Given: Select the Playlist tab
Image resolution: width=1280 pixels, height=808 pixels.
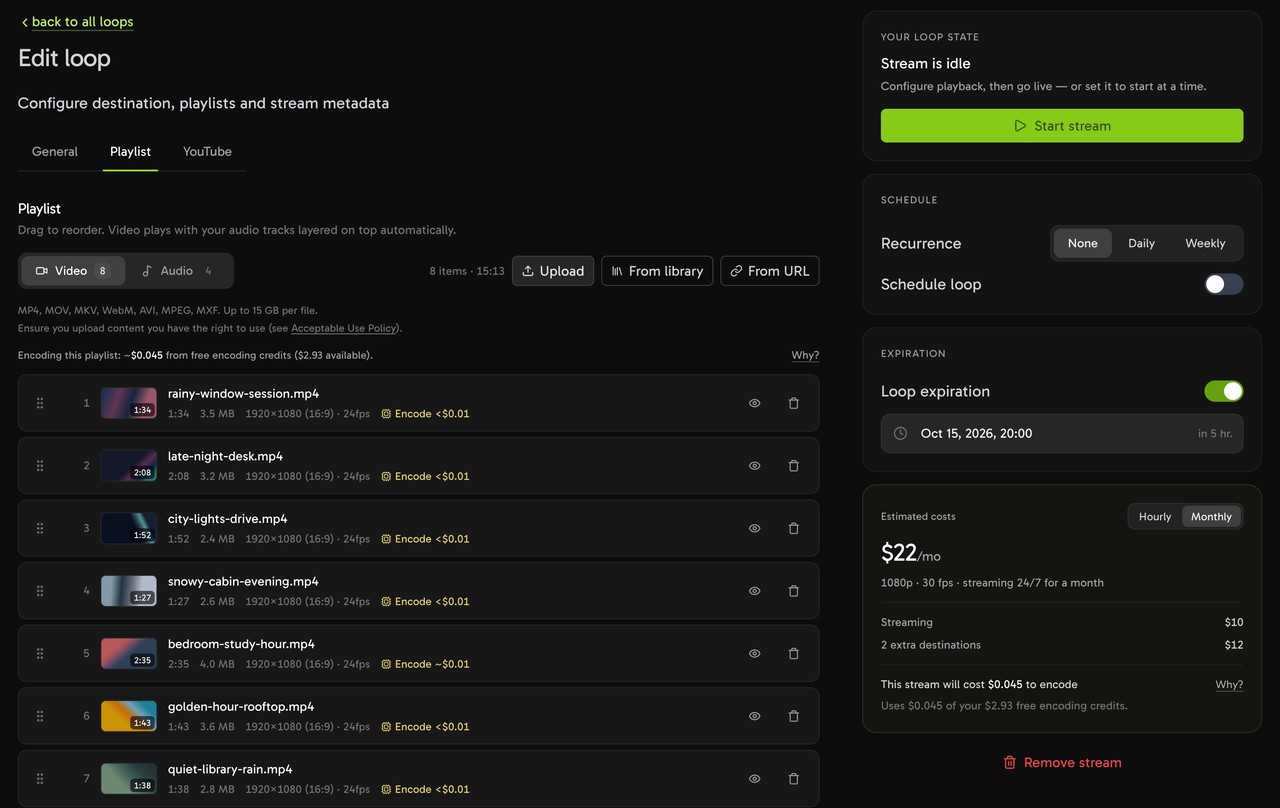Looking at the screenshot, I should coord(130,152).
